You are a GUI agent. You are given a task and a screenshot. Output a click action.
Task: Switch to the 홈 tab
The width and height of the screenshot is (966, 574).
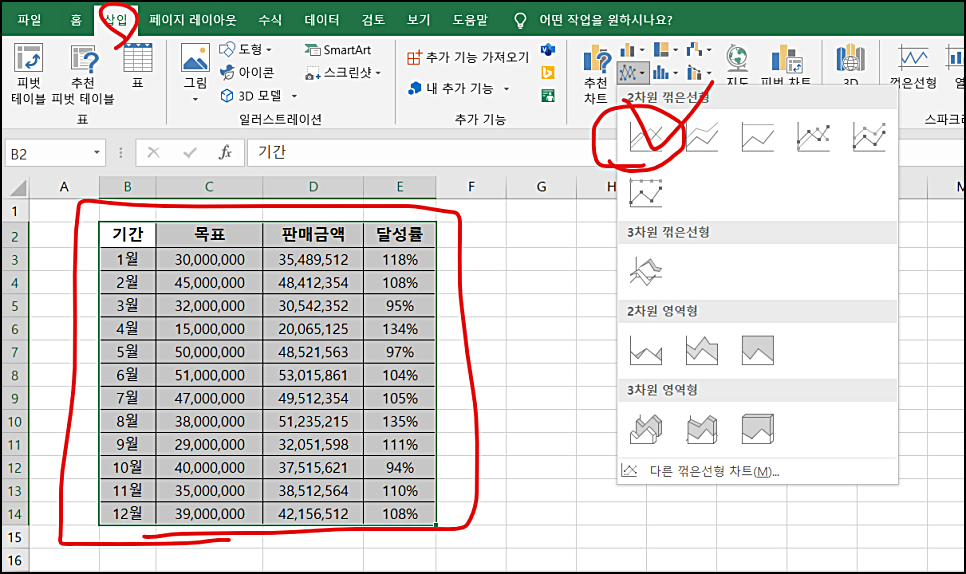pyautogui.click(x=76, y=20)
